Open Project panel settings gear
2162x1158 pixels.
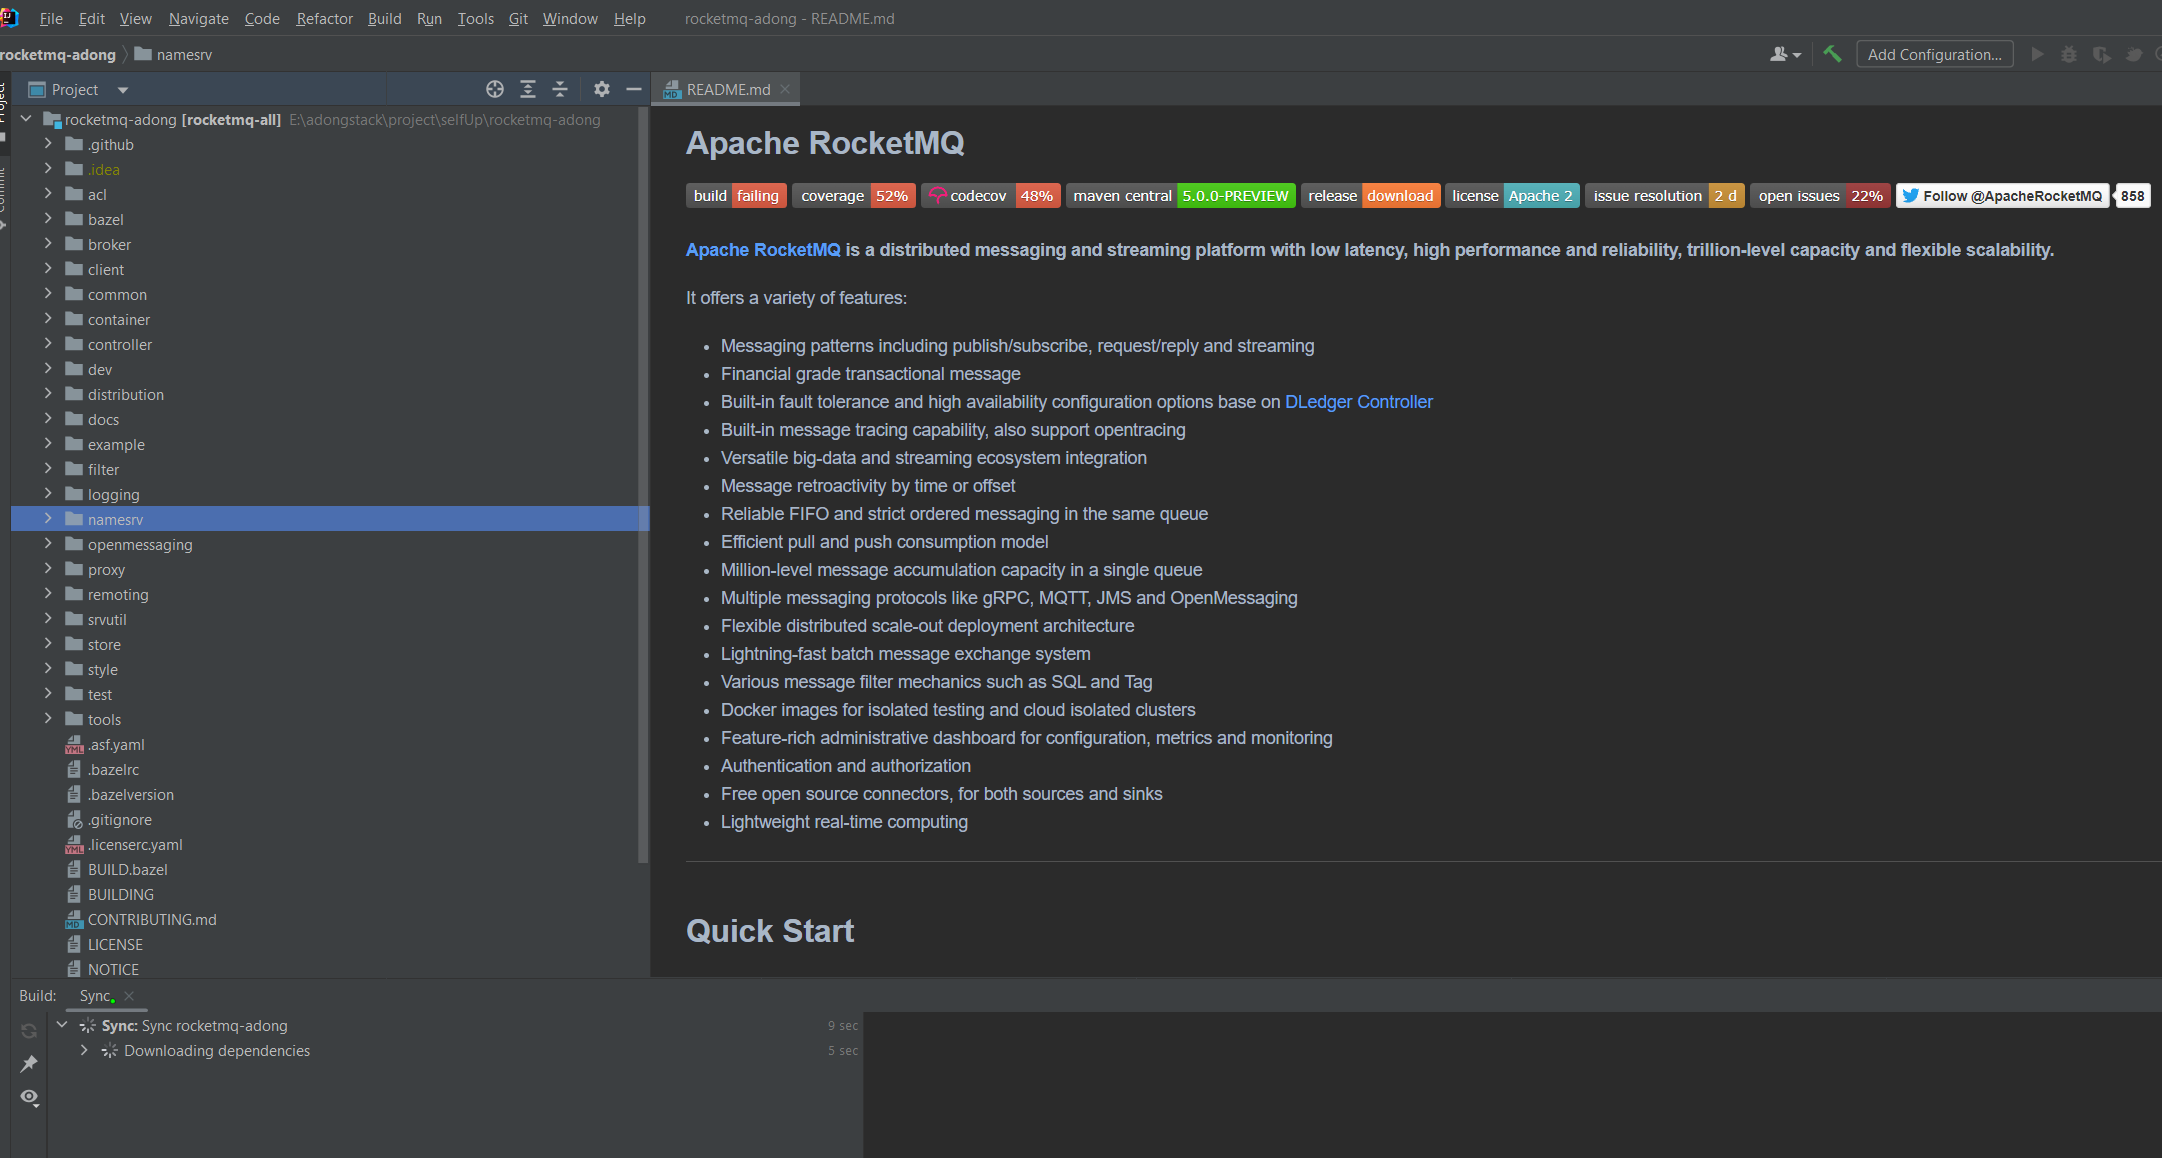point(601,89)
